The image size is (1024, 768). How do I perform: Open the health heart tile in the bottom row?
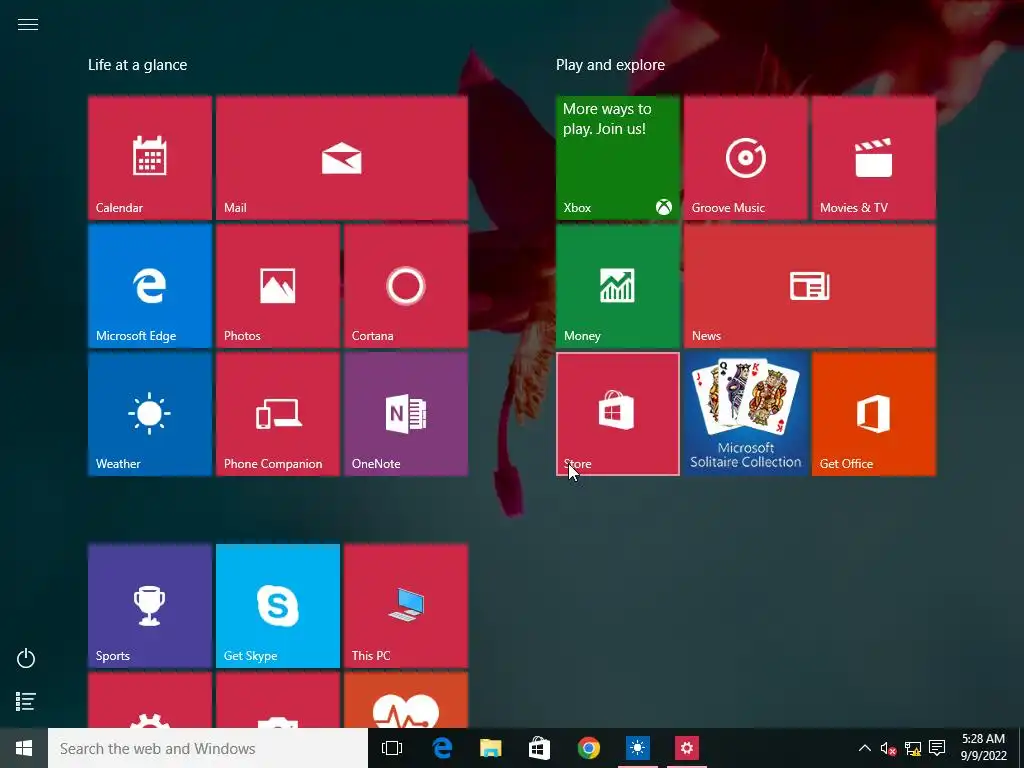[406, 700]
